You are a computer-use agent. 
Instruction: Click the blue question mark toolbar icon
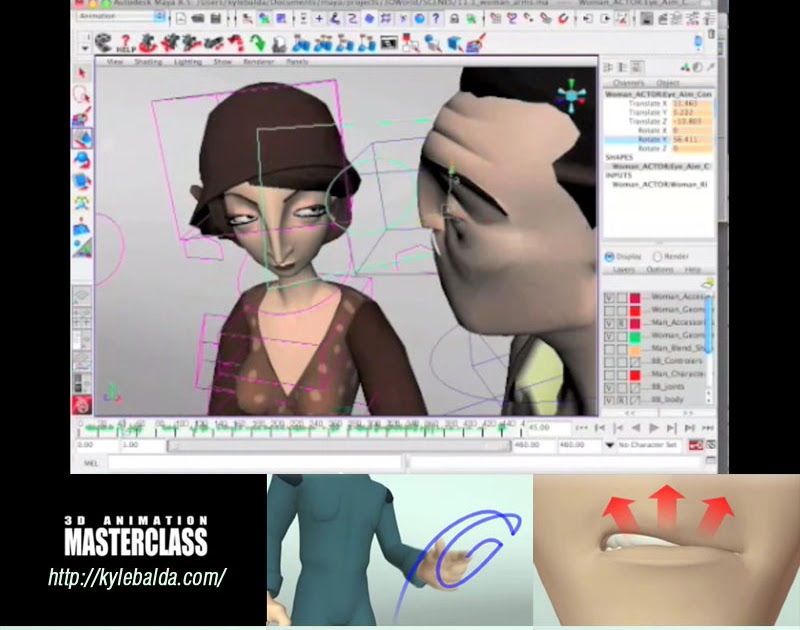(x=436, y=19)
